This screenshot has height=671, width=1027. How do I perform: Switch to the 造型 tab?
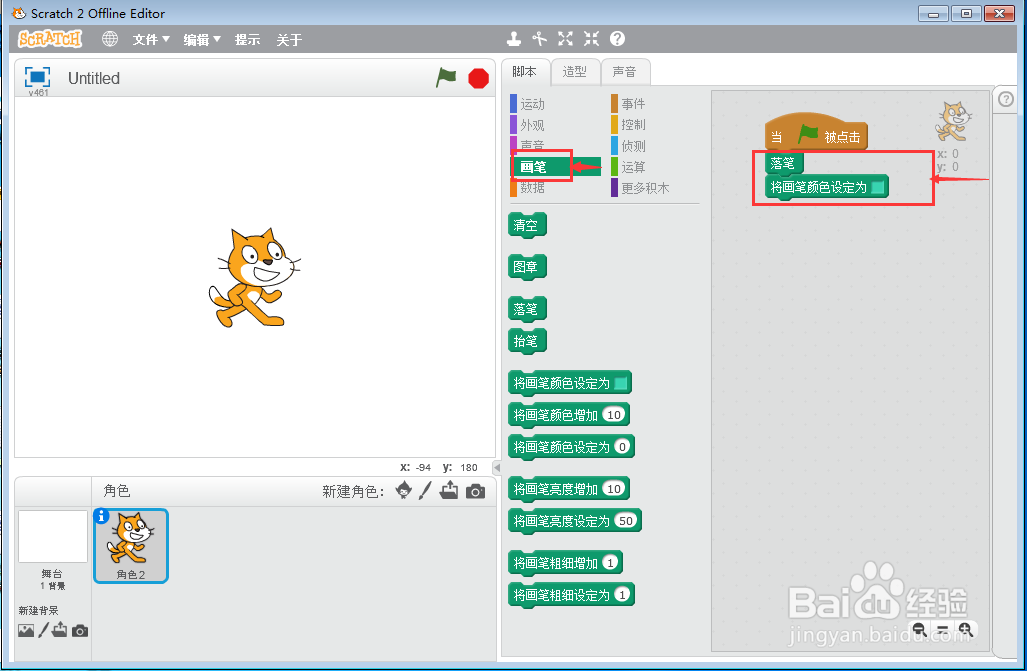click(x=574, y=72)
